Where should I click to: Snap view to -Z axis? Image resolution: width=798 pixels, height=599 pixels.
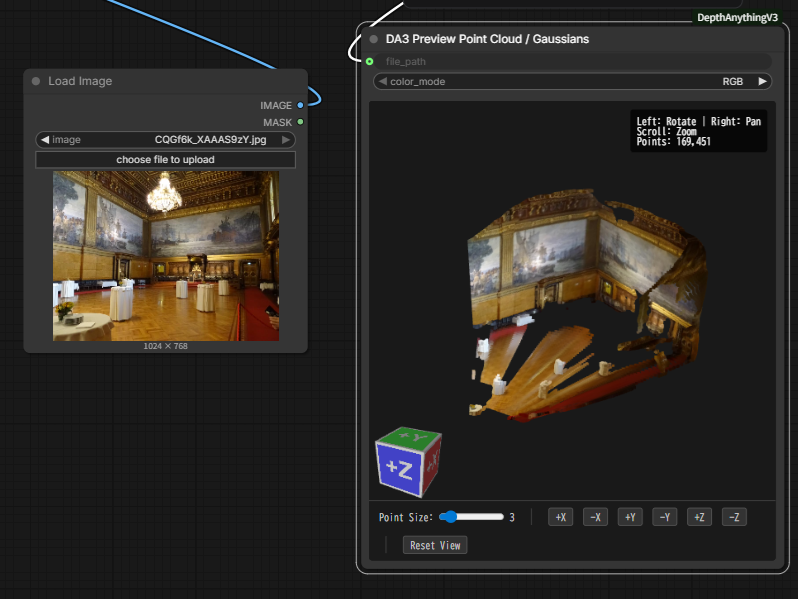tap(734, 517)
